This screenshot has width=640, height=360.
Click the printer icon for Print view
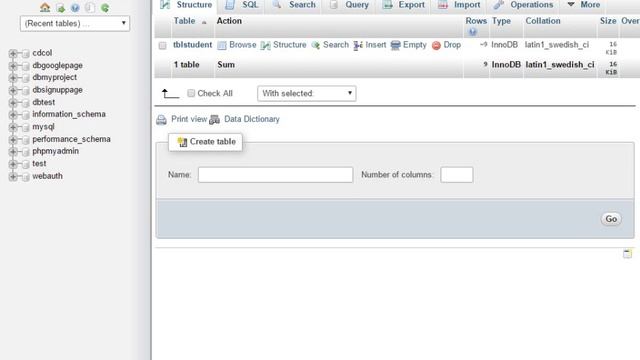click(x=162, y=120)
